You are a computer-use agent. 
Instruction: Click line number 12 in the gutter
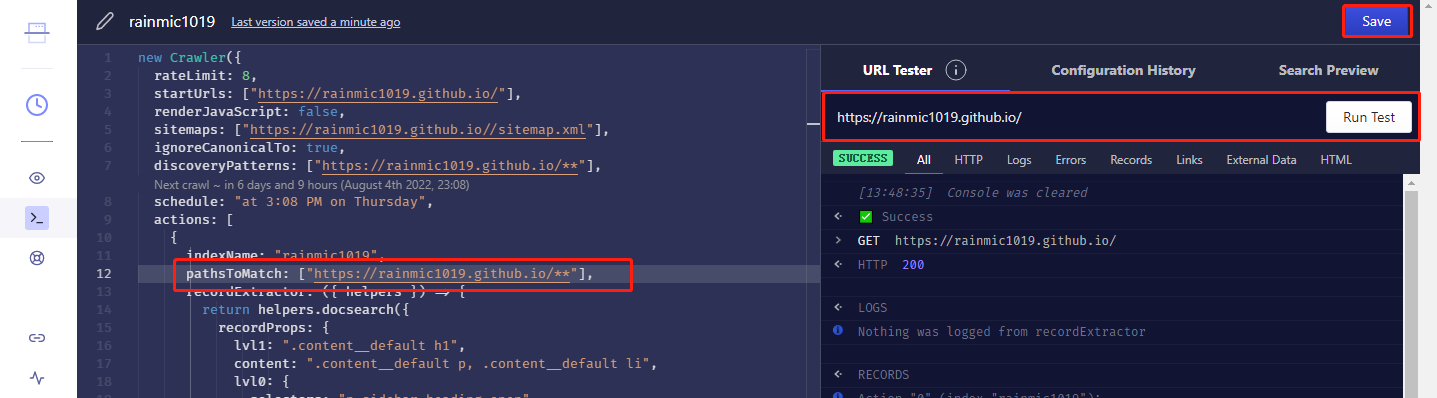coord(105,273)
